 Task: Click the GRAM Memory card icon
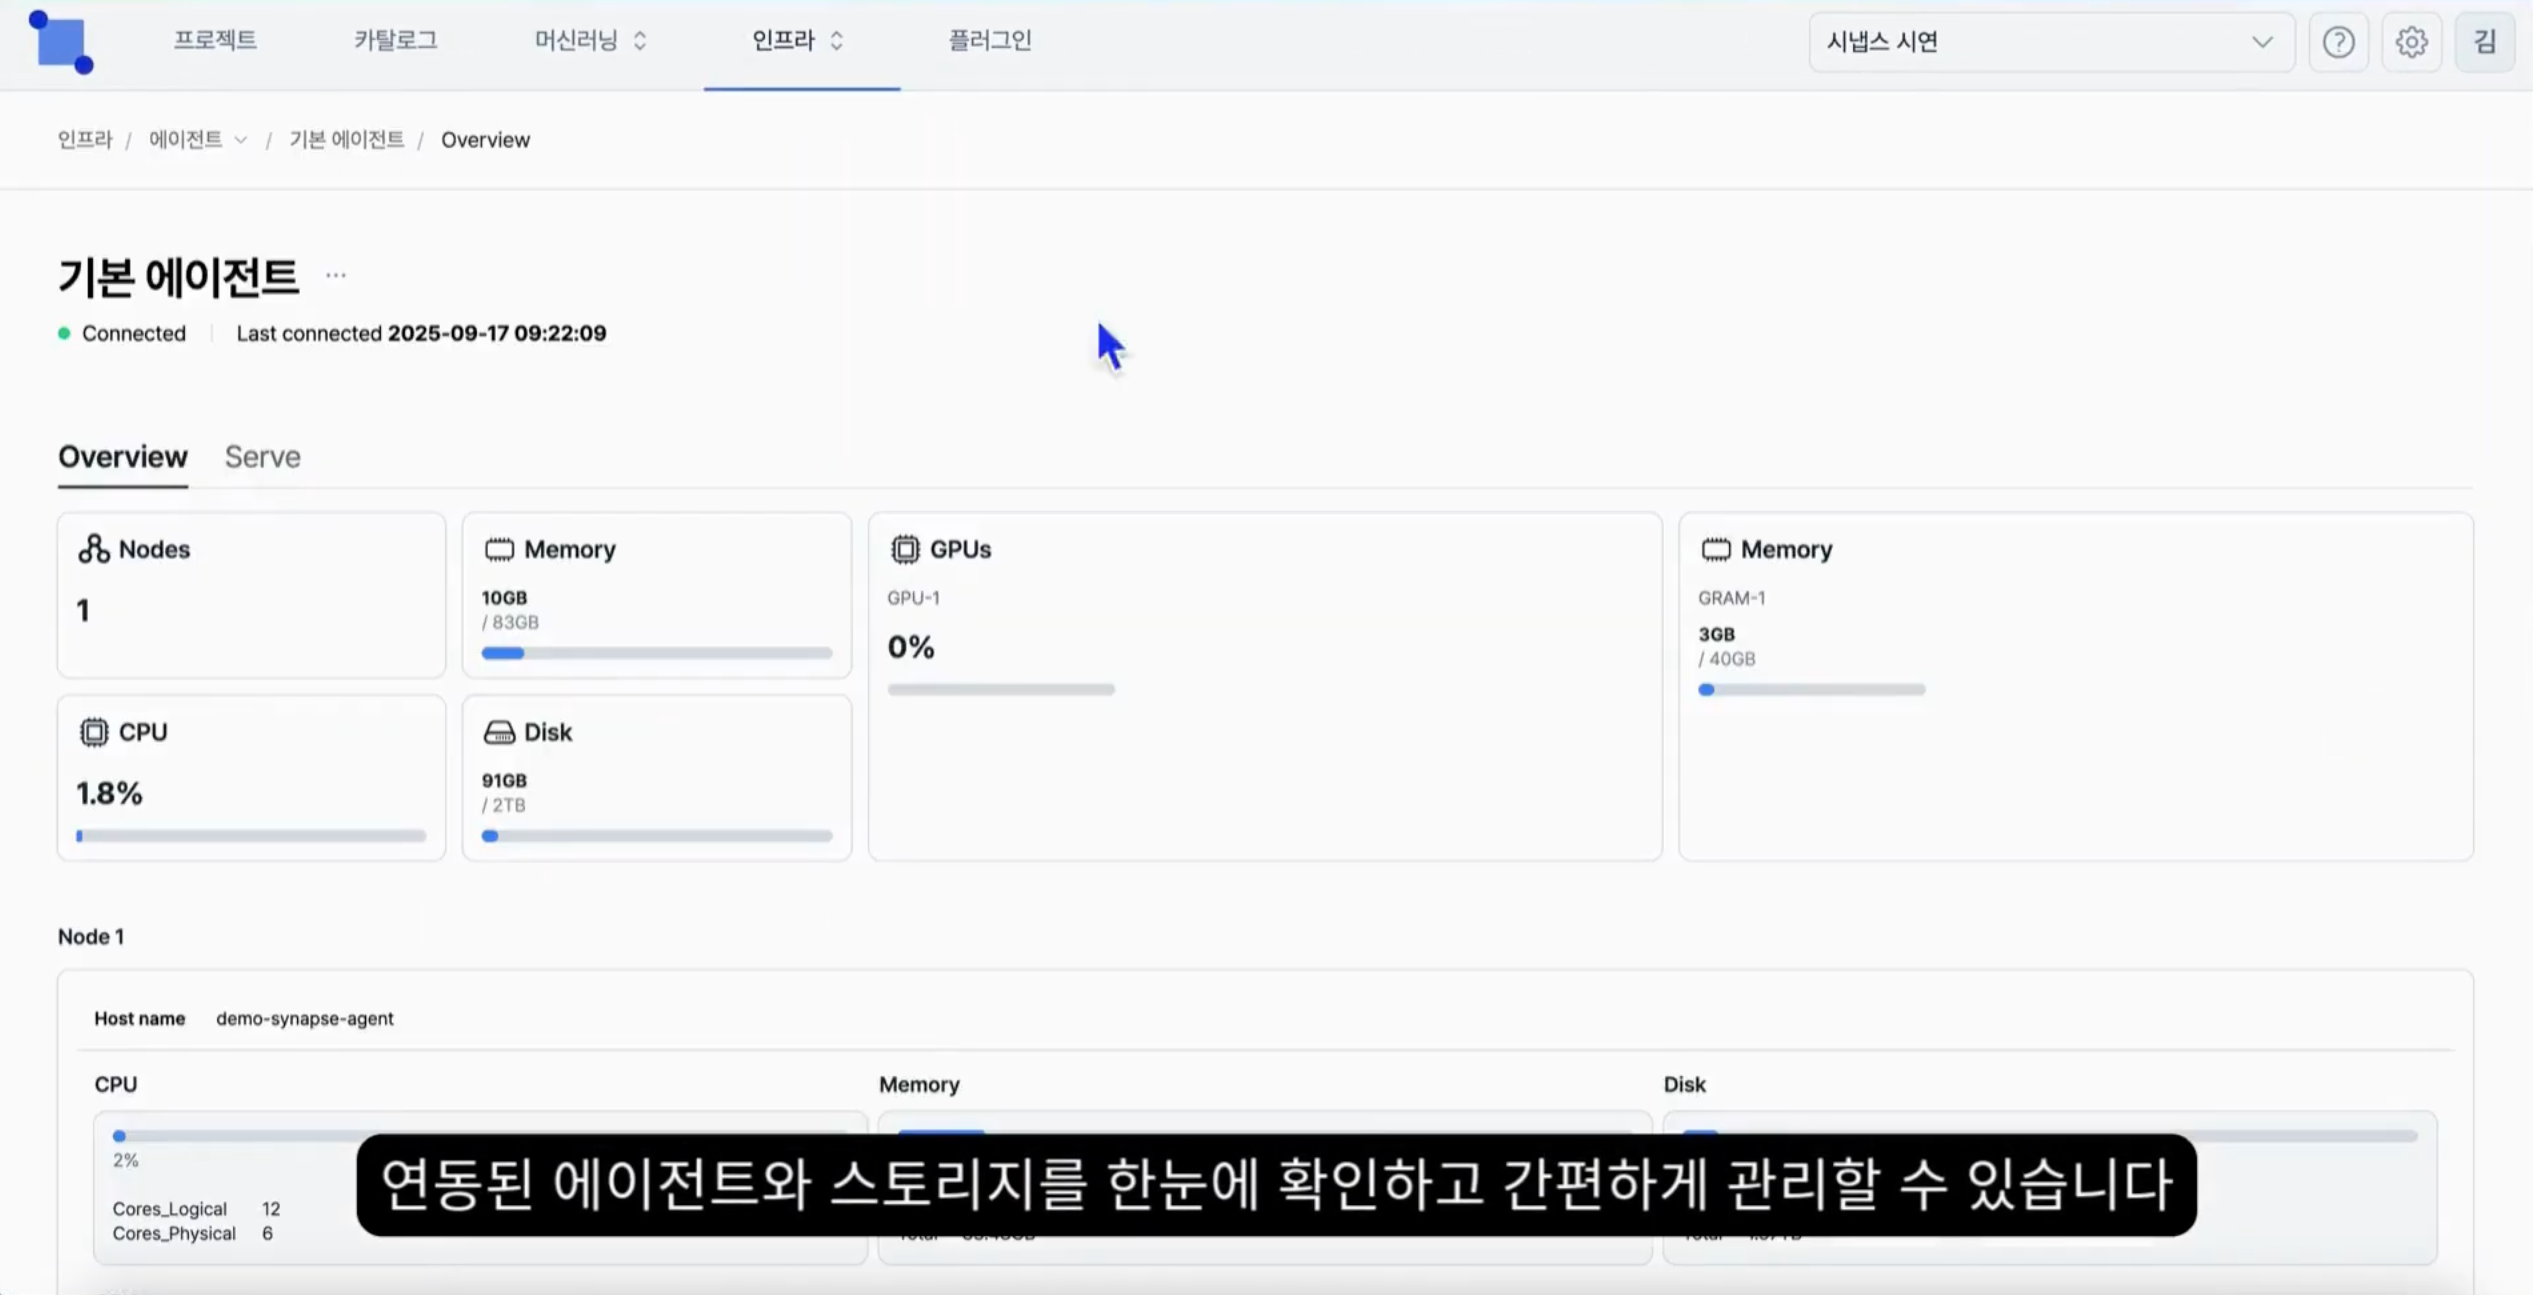pos(1715,549)
